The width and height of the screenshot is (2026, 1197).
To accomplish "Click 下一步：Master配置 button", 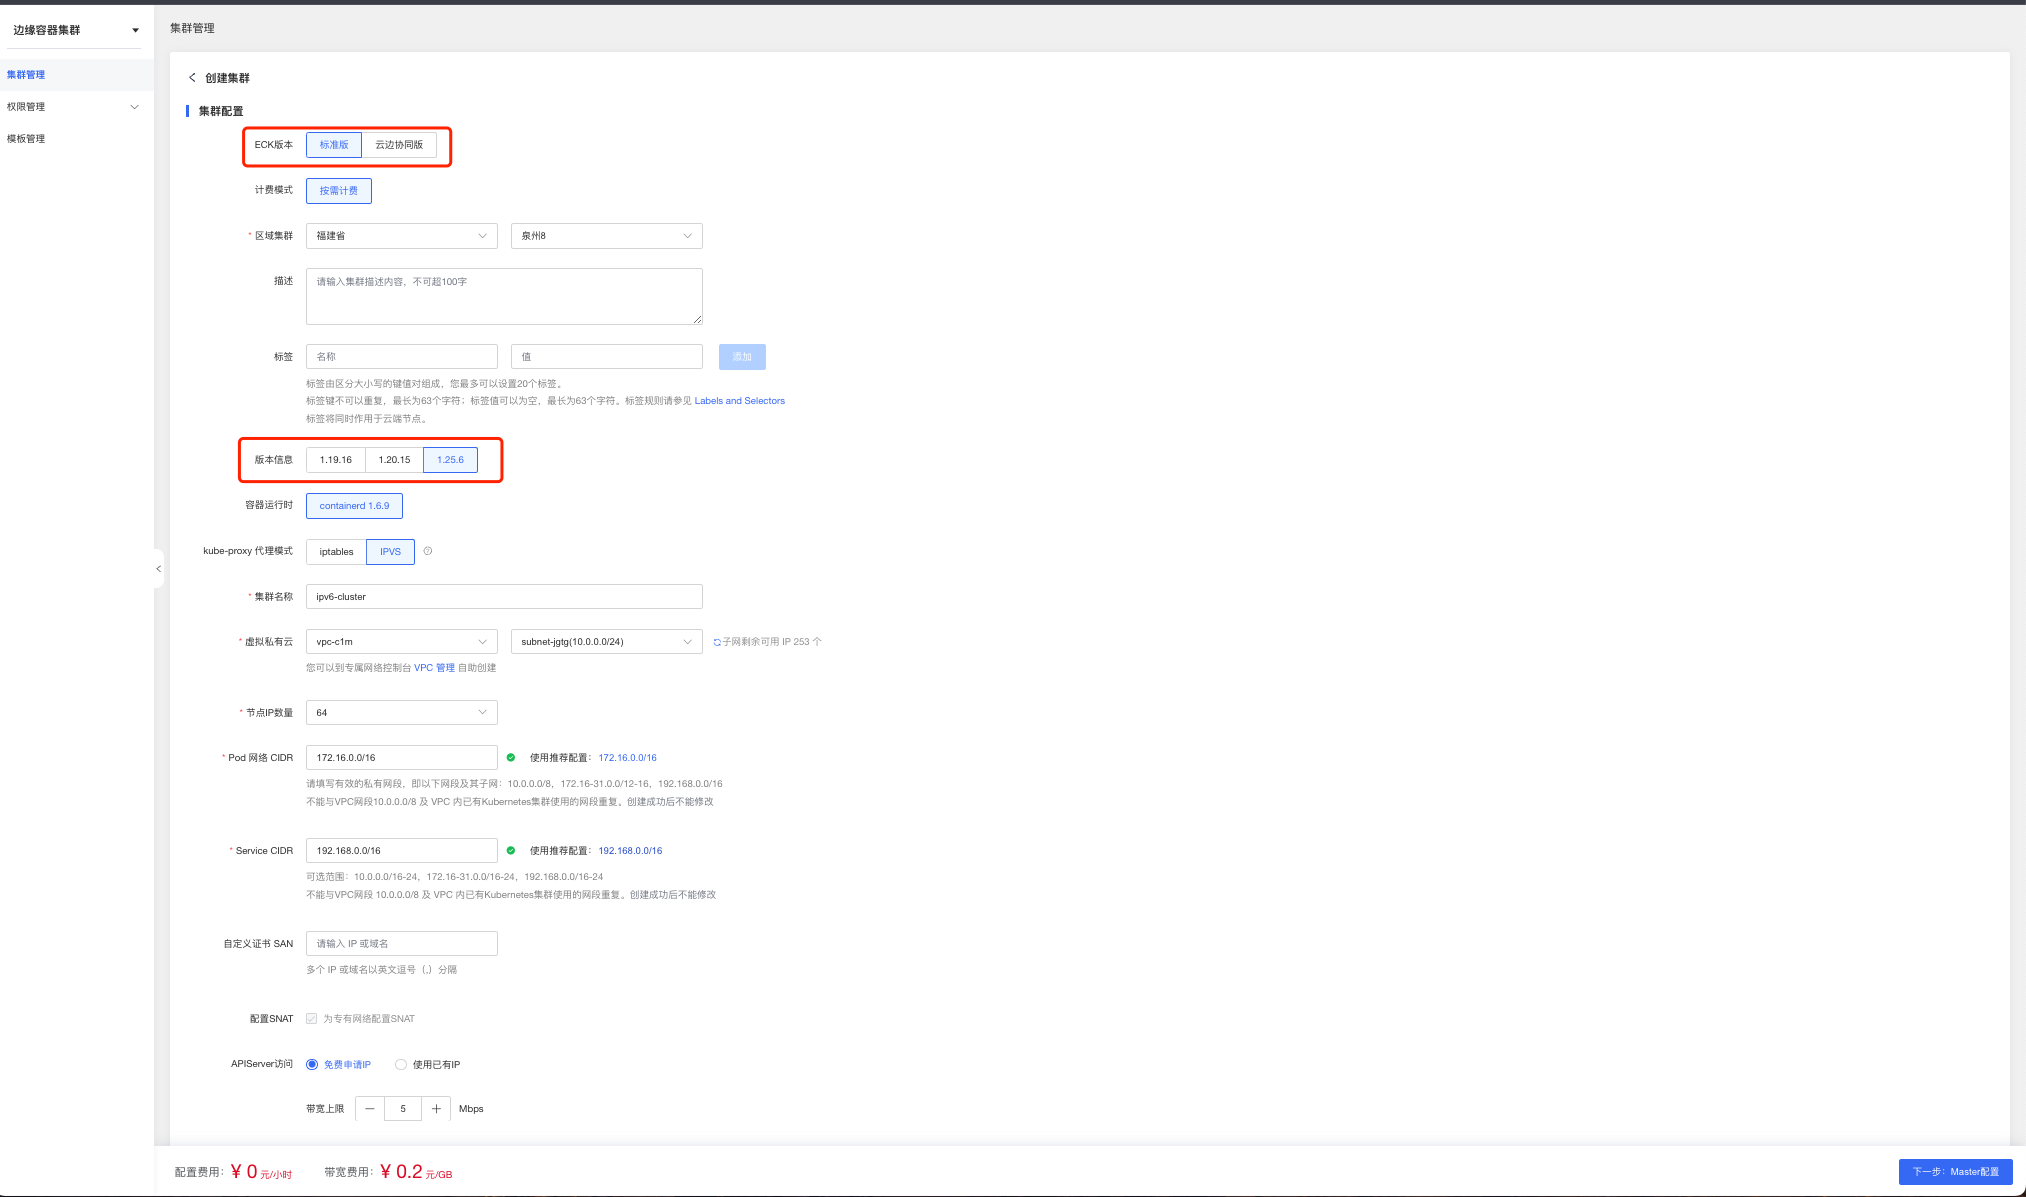I will point(1955,1172).
